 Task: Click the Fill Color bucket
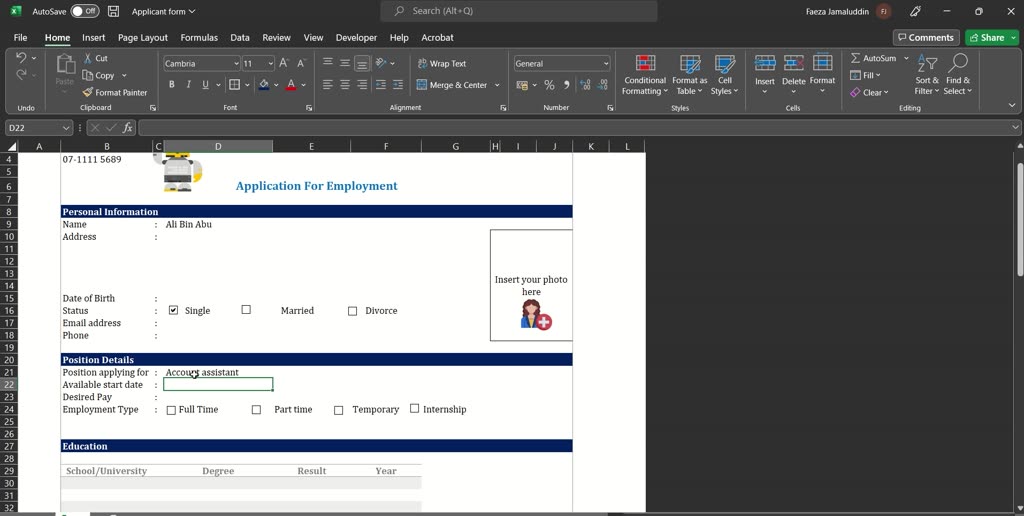[263, 84]
